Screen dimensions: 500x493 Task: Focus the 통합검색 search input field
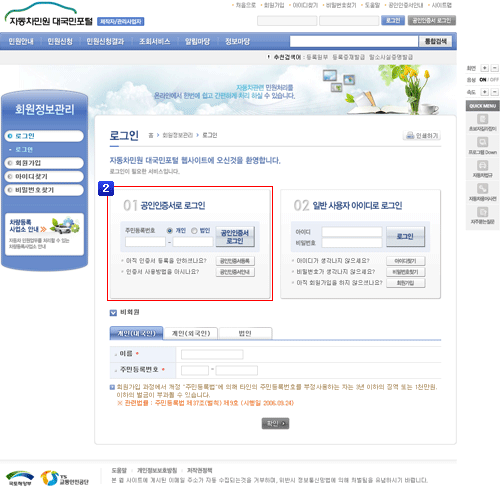click(354, 41)
